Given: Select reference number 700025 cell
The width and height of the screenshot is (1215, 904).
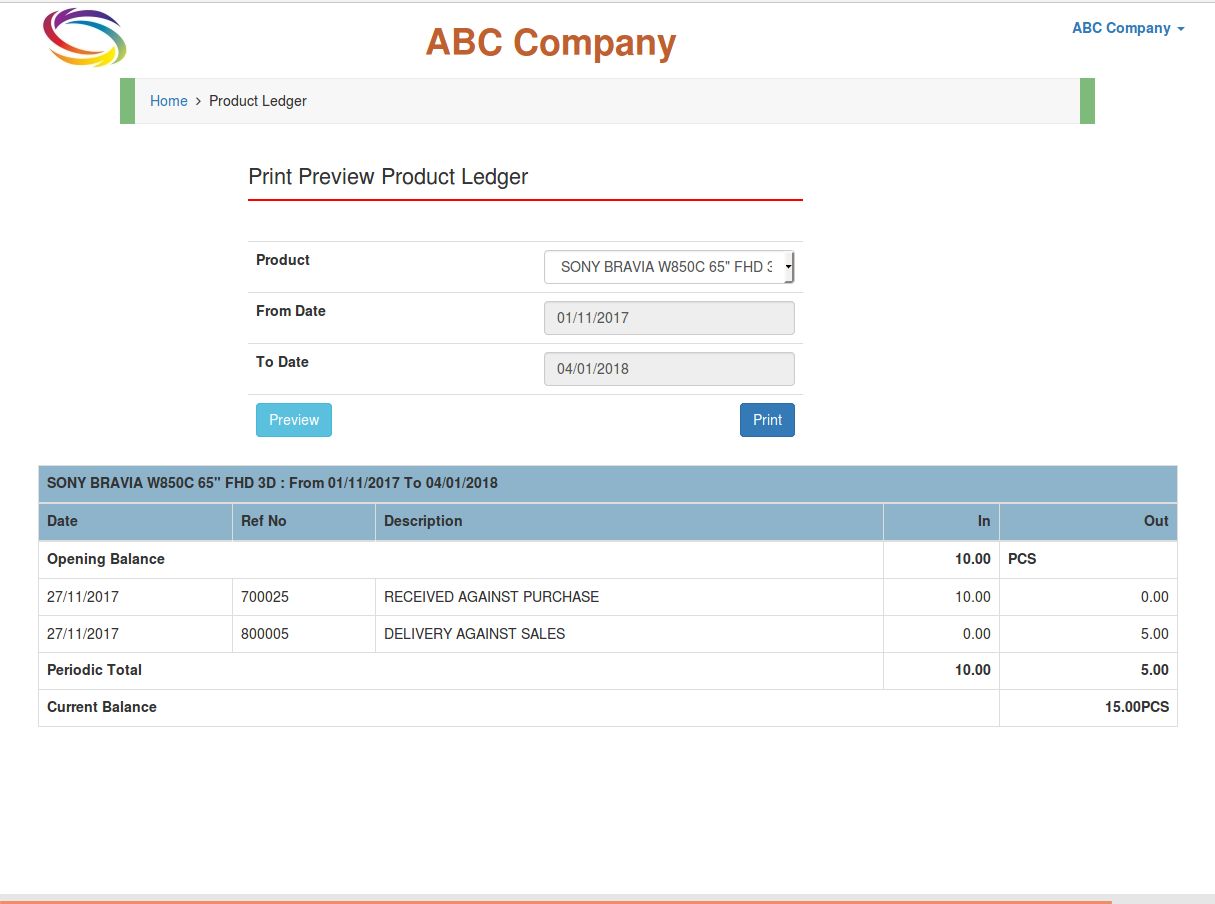Looking at the screenshot, I should 265,597.
